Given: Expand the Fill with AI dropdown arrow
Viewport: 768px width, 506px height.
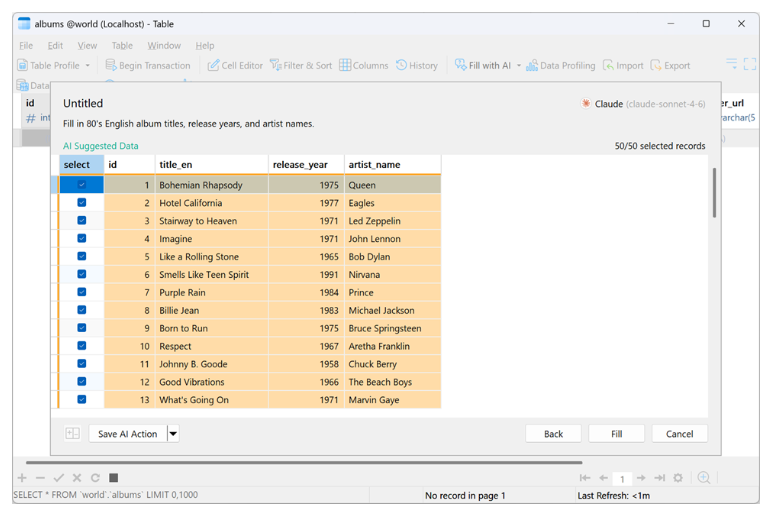Looking at the screenshot, I should (519, 66).
